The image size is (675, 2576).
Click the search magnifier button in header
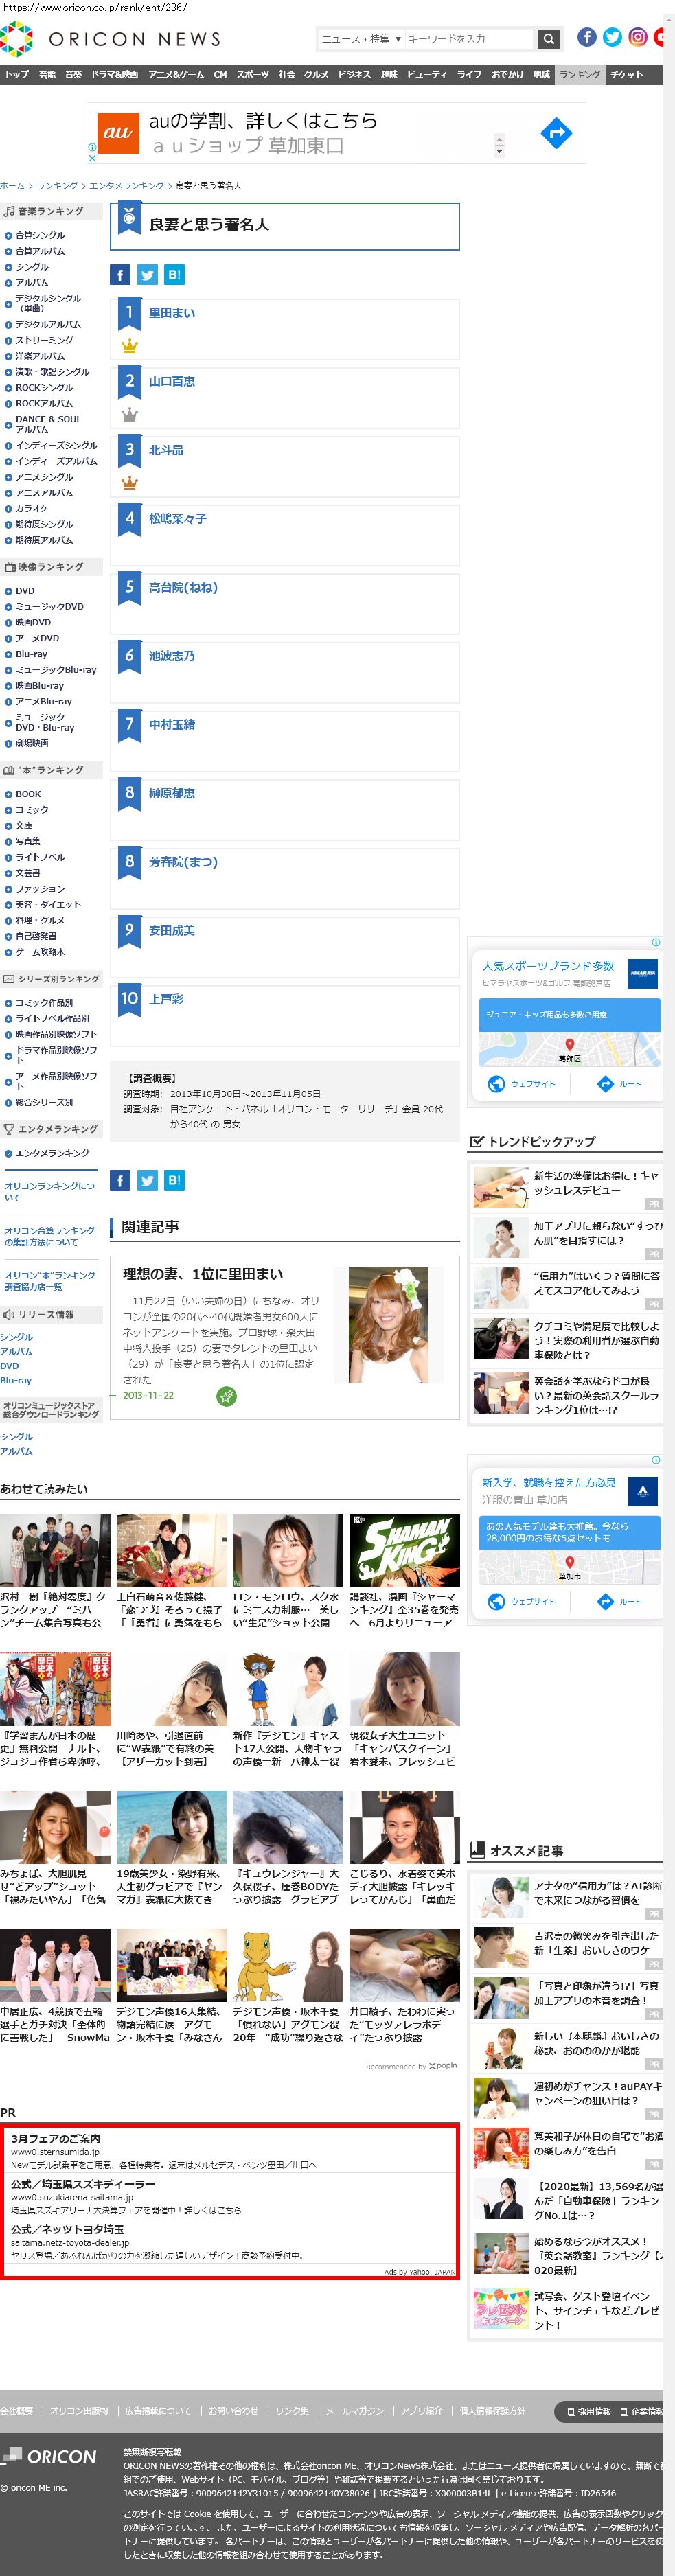(548, 39)
